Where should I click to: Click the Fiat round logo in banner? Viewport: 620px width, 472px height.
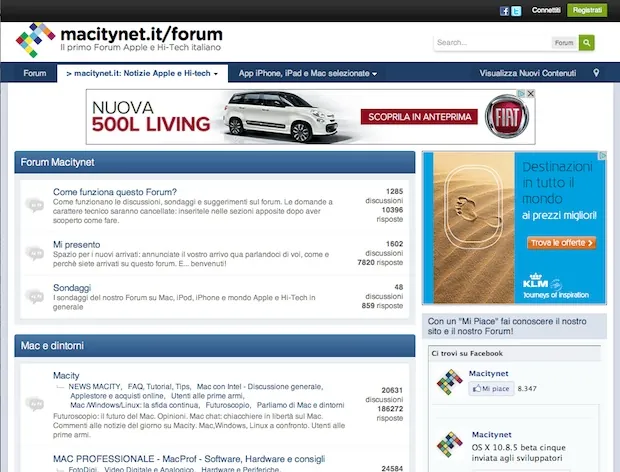507,117
